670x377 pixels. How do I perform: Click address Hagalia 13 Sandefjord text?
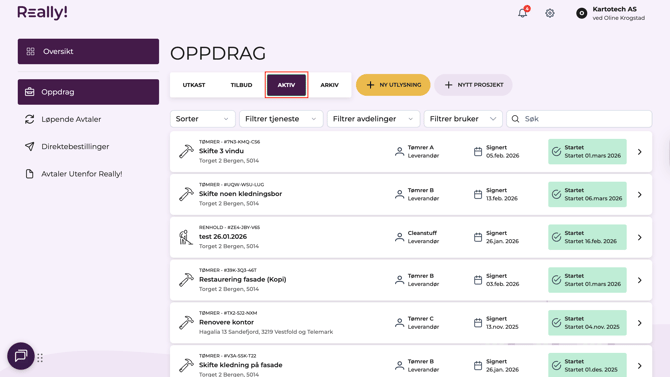(266, 332)
